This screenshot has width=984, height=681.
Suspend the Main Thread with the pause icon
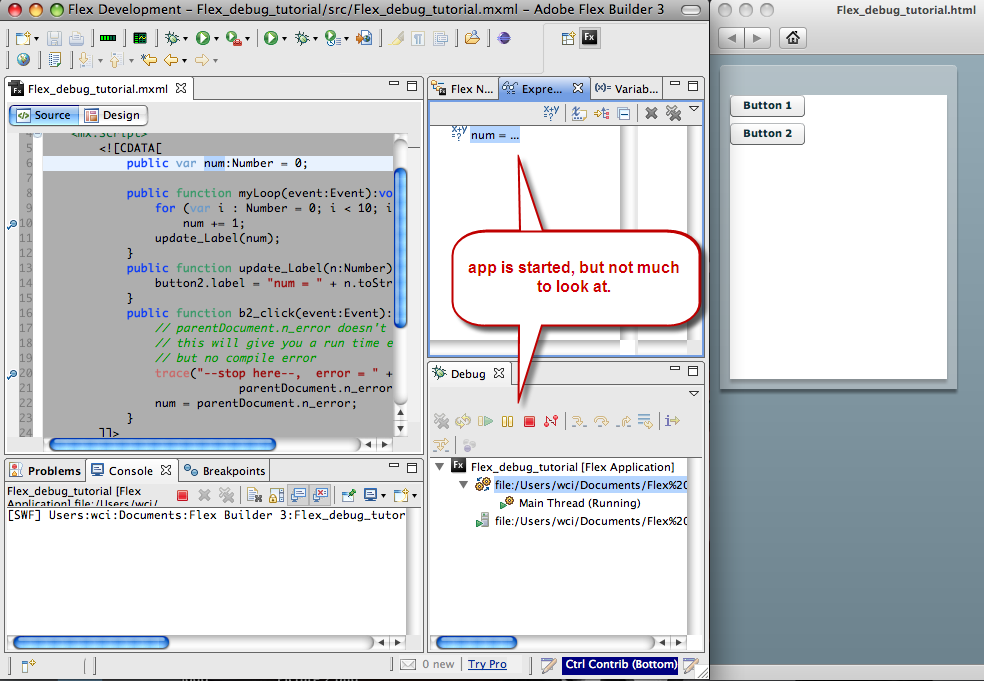(x=507, y=421)
